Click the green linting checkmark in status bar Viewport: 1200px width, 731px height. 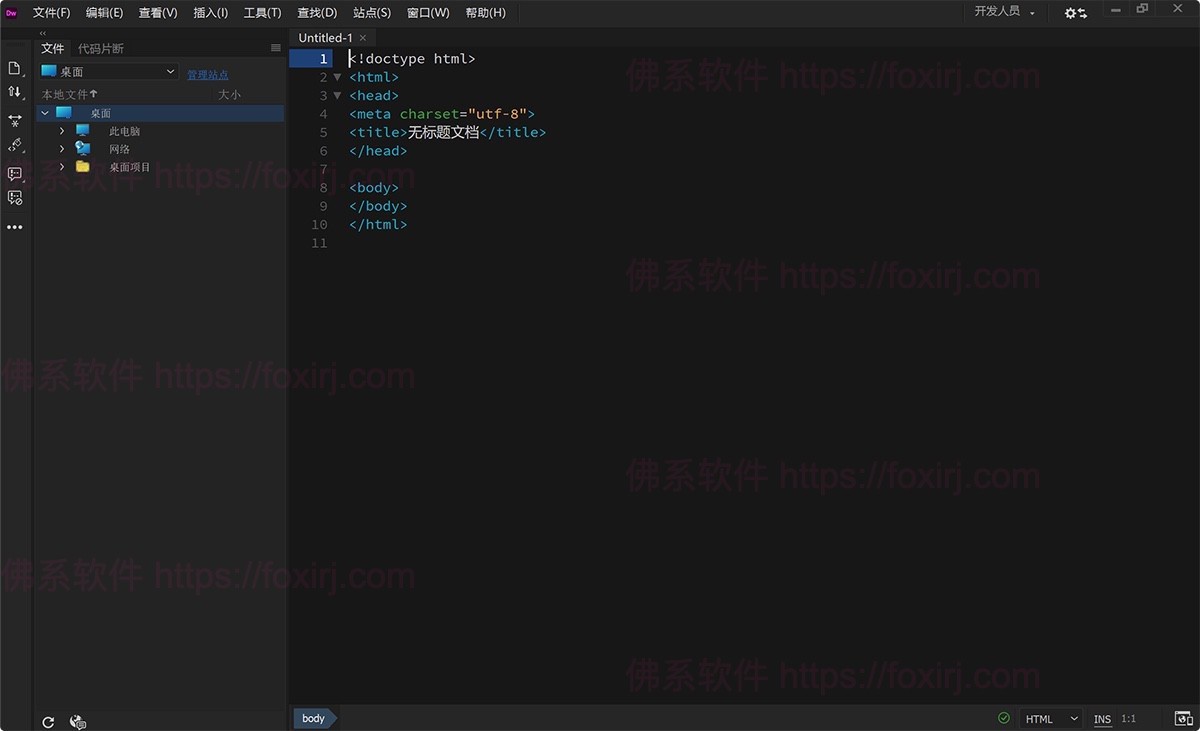pos(1003,718)
